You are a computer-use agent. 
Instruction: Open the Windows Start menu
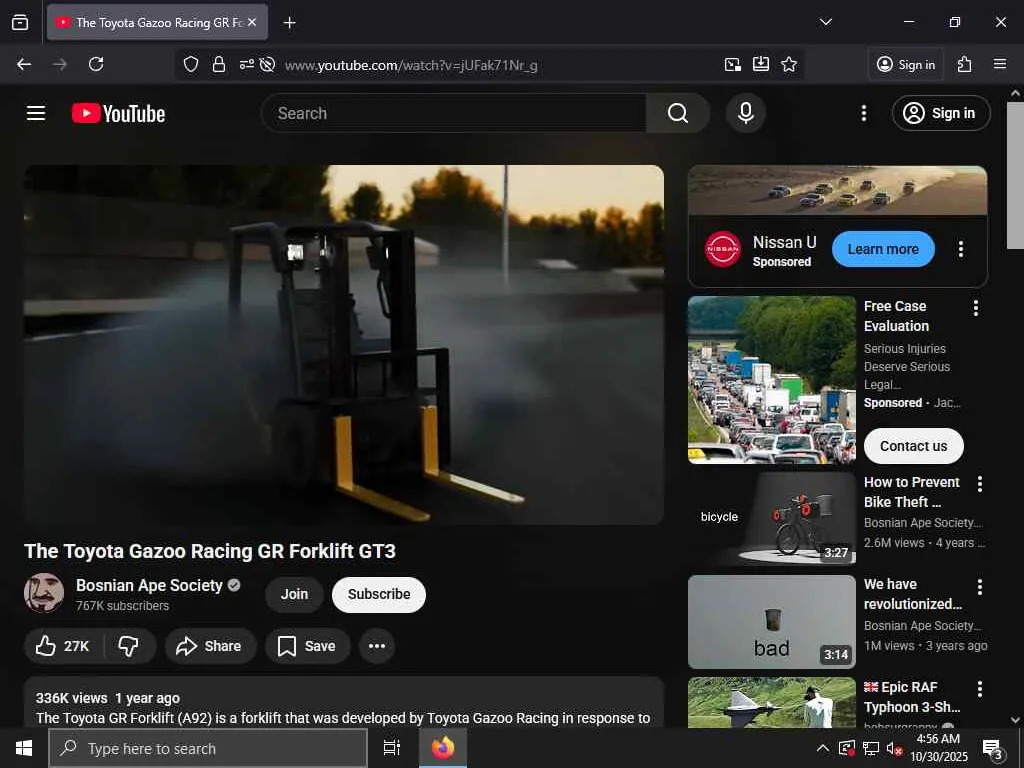[24, 748]
